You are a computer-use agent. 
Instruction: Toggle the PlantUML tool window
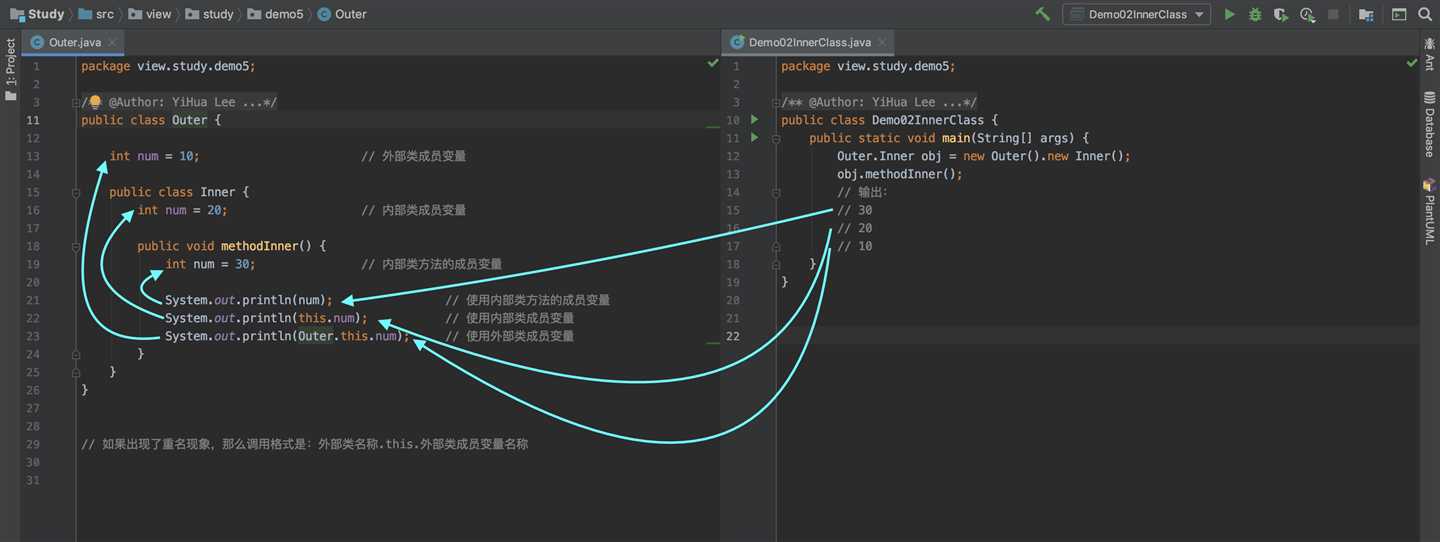[1429, 211]
